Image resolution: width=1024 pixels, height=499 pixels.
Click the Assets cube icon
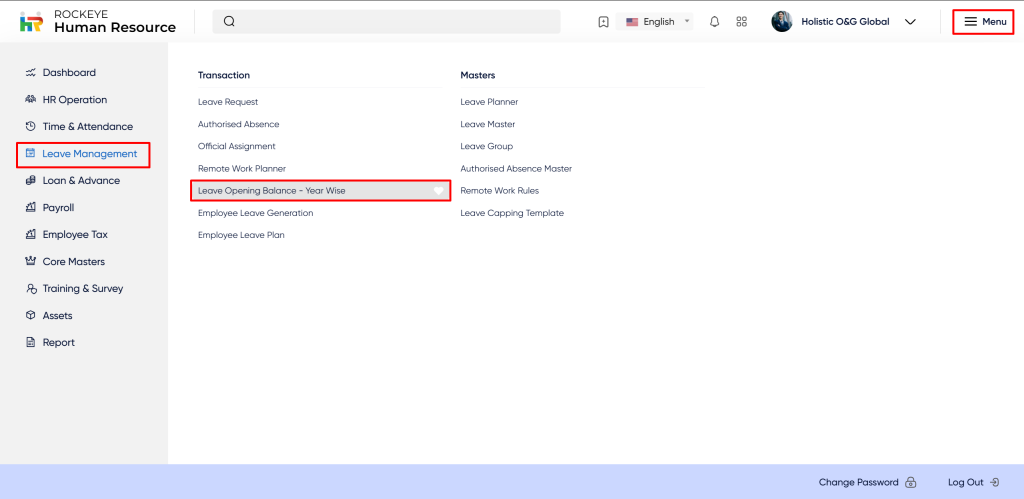coord(30,316)
